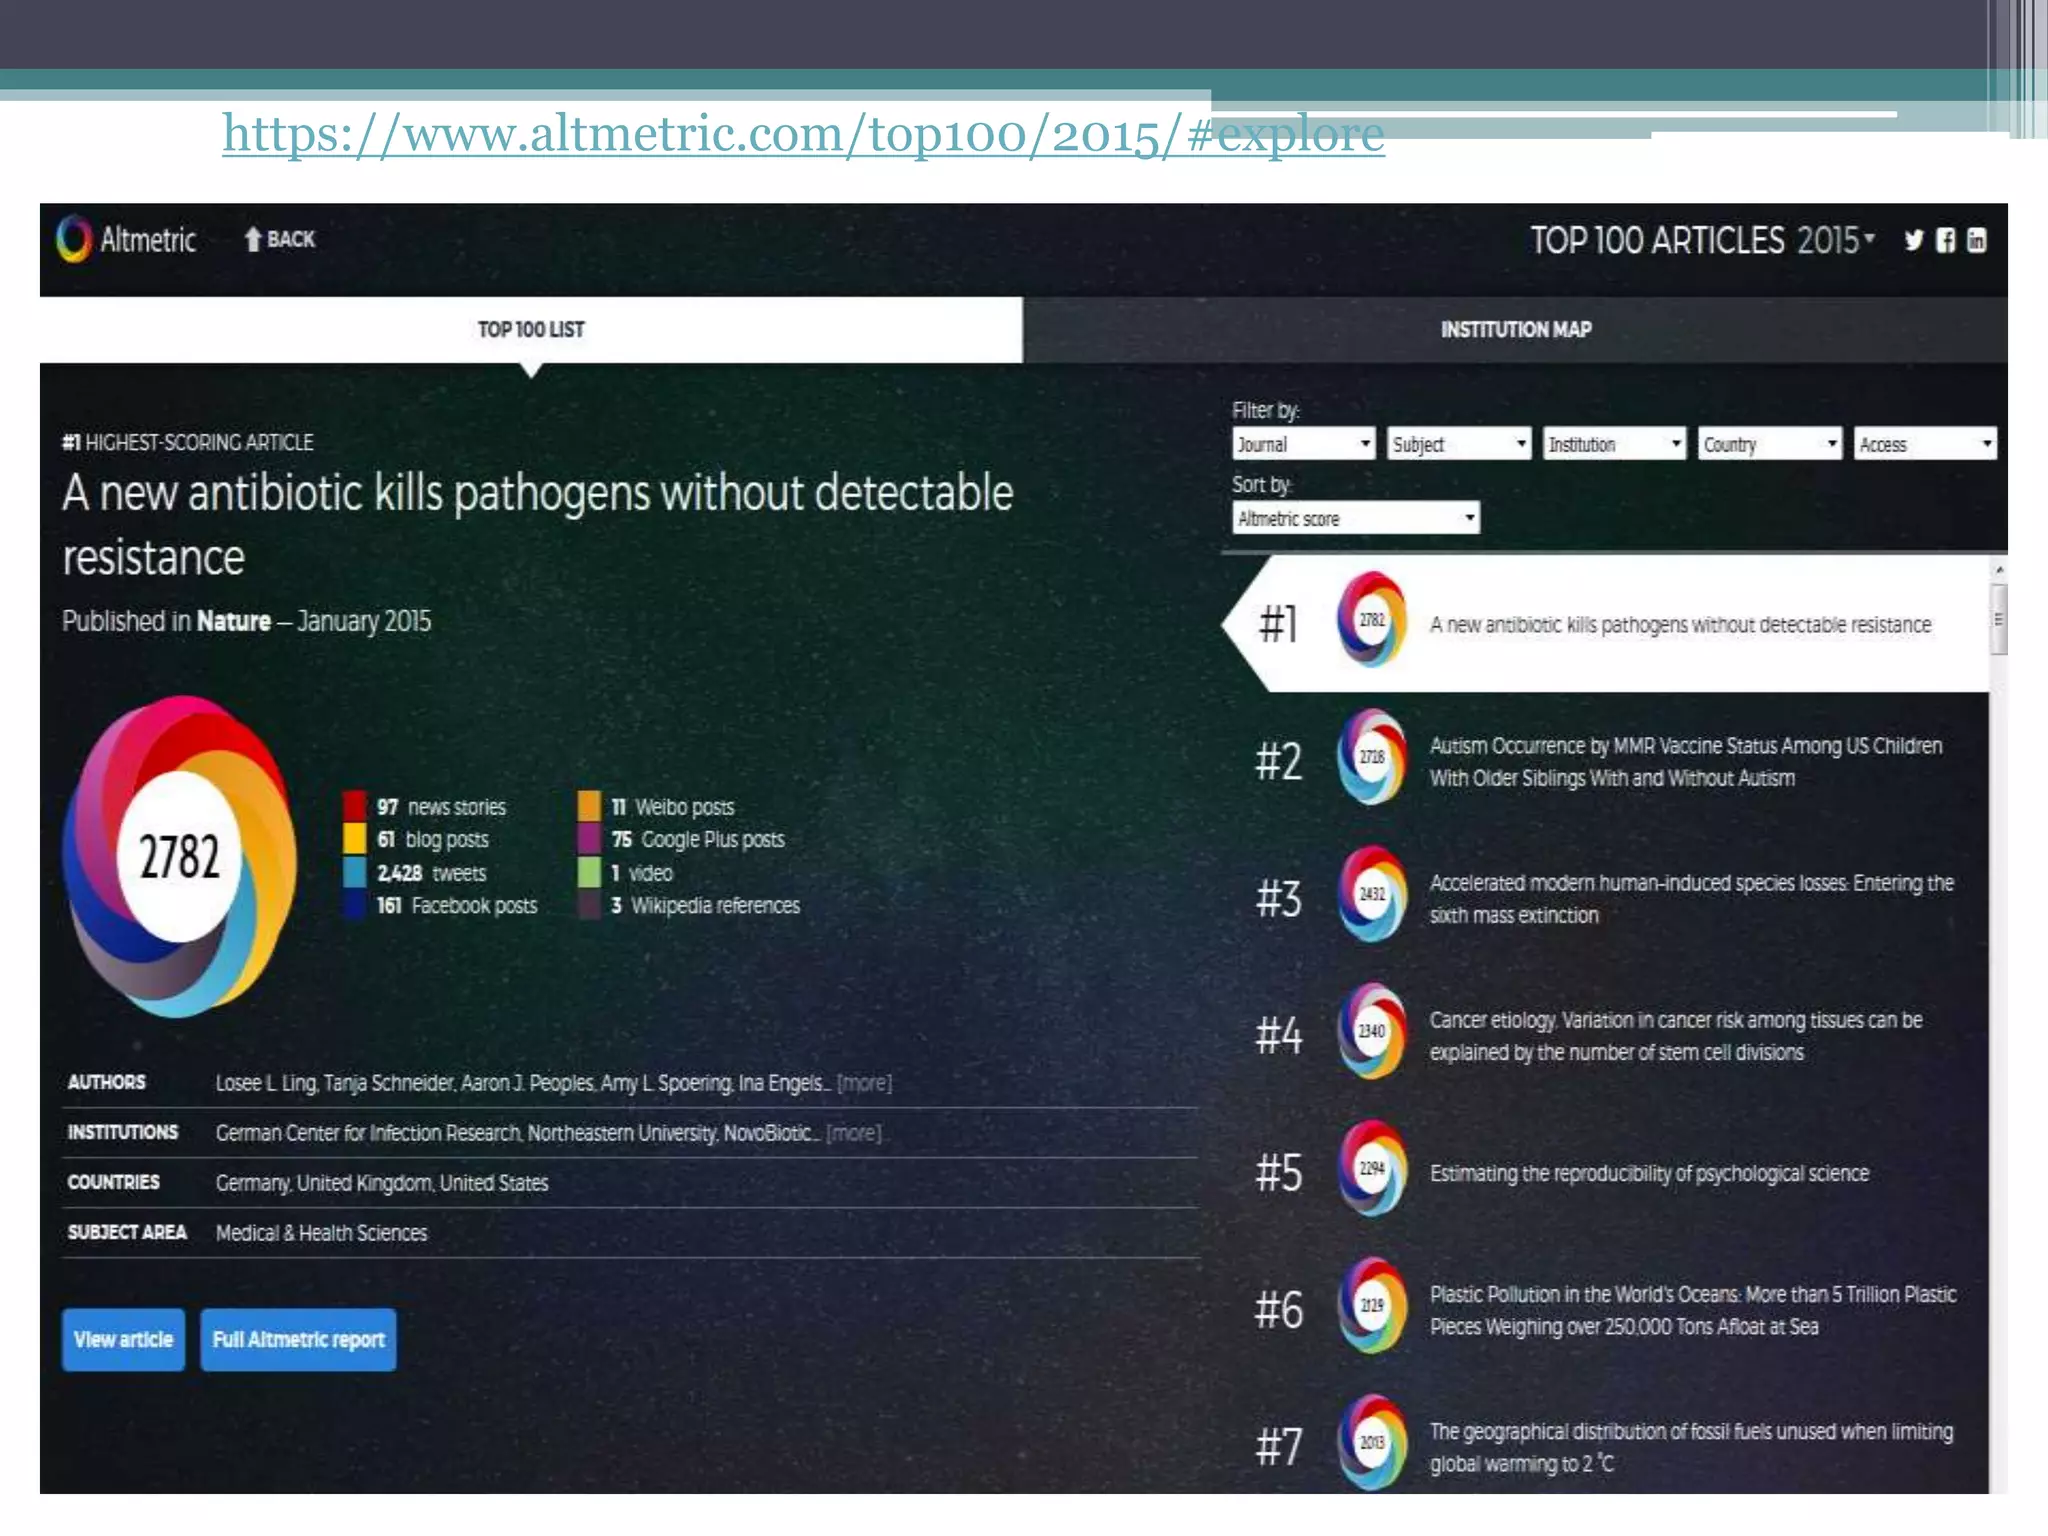Image resolution: width=2048 pixels, height=1536 pixels.
Task: Click the 'Medical & Health Sciences' subject text
Action: tap(321, 1233)
